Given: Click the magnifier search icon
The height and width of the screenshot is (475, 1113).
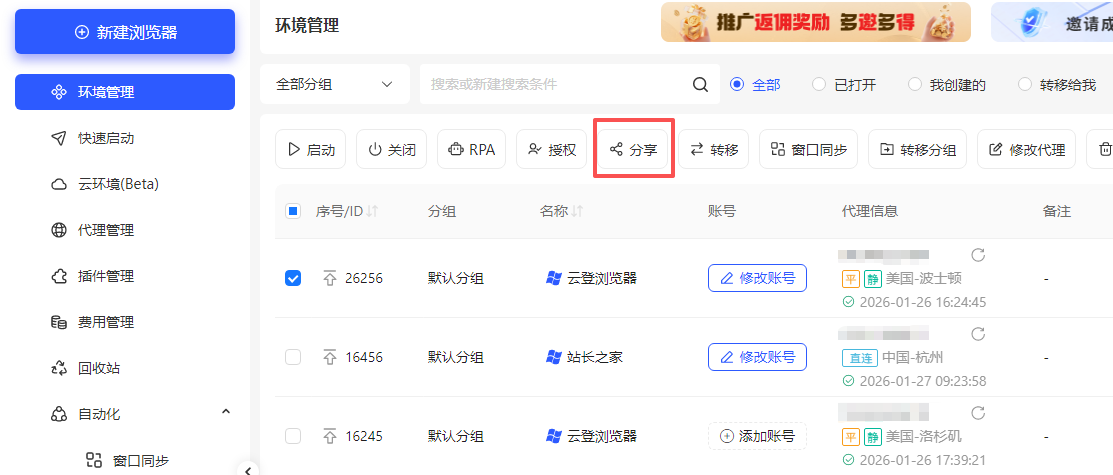Looking at the screenshot, I should [701, 84].
